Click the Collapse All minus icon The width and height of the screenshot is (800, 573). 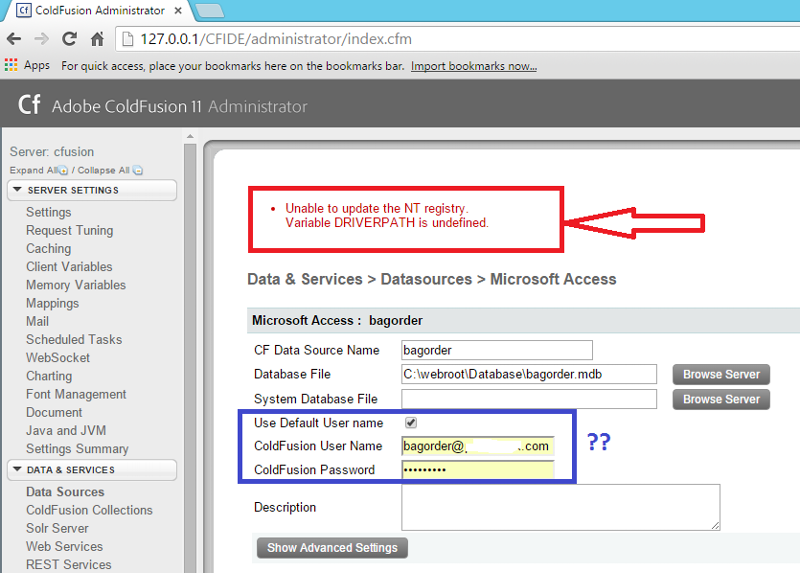point(138,170)
